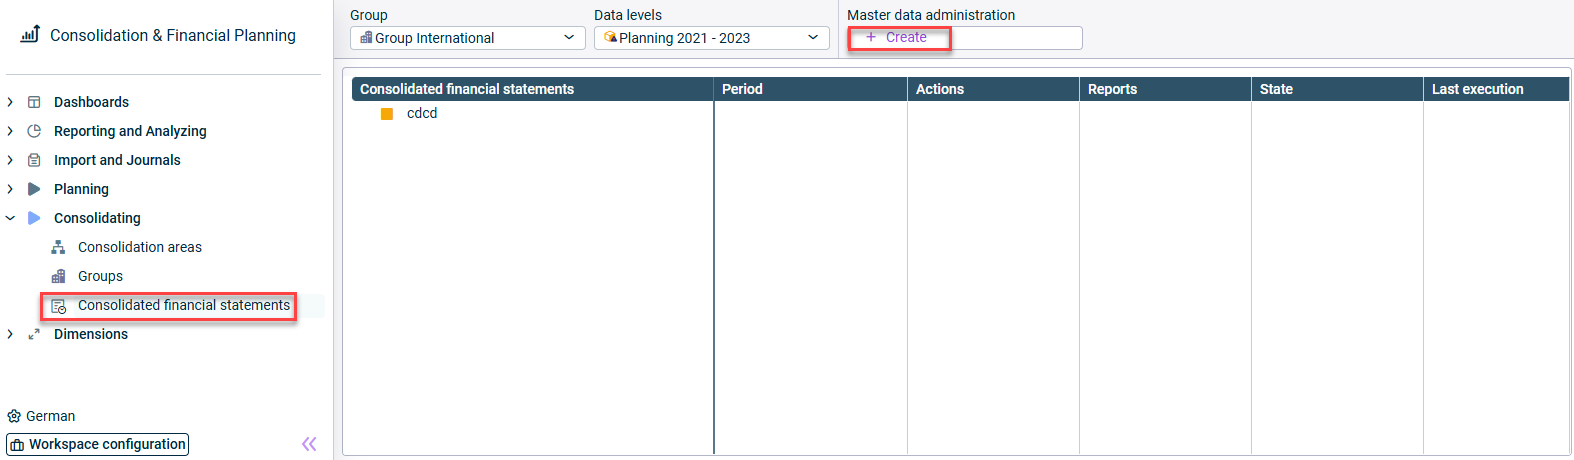Open the Group International dropdown
This screenshot has height=460, width=1574.
click(x=467, y=38)
